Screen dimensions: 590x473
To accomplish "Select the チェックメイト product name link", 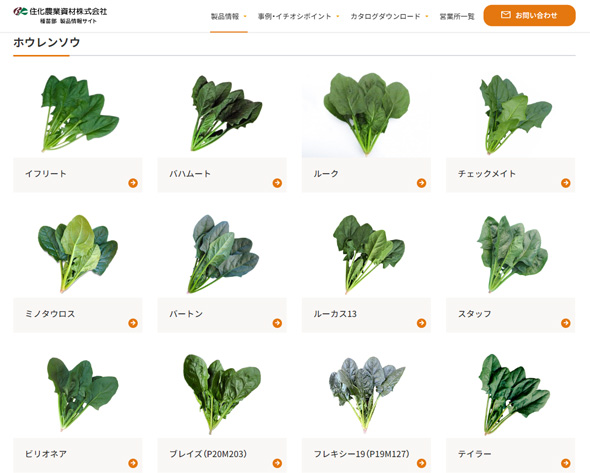I will [487, 173].
